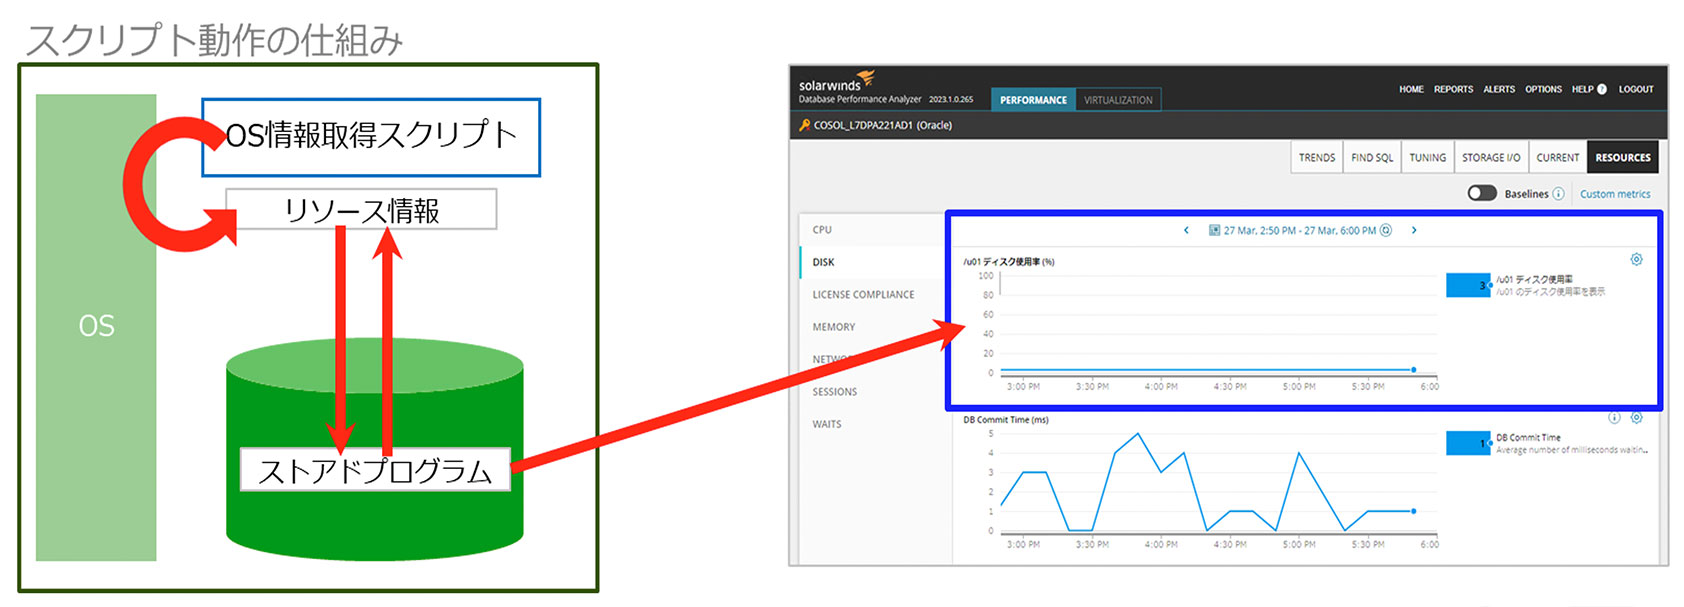Click the last data point on DB Commit Time line
This screenshot has width=1684, height=607.
pyautogui.click(x=1413, y=511)
